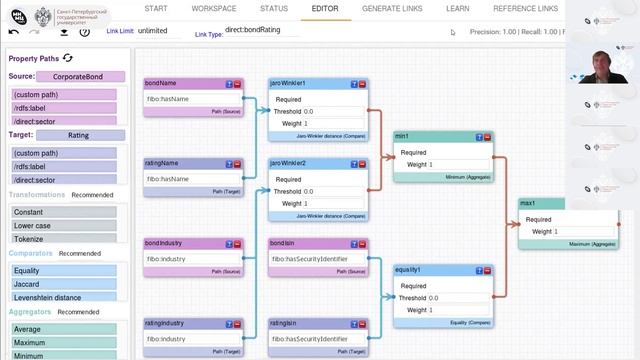Reload property paths with refresh icon
640x360 pixels.
[x=68, y=58]
